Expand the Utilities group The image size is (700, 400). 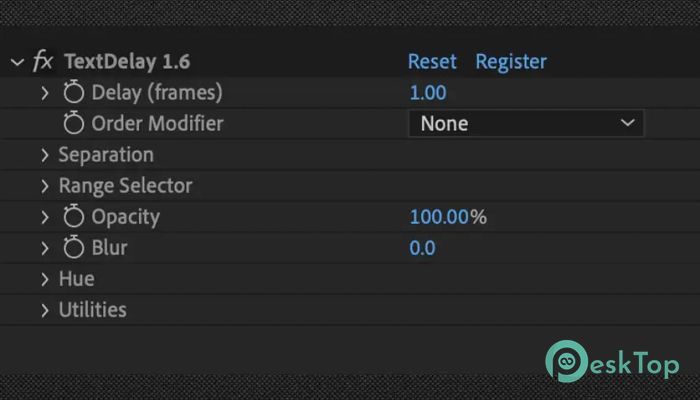[45, 310]
